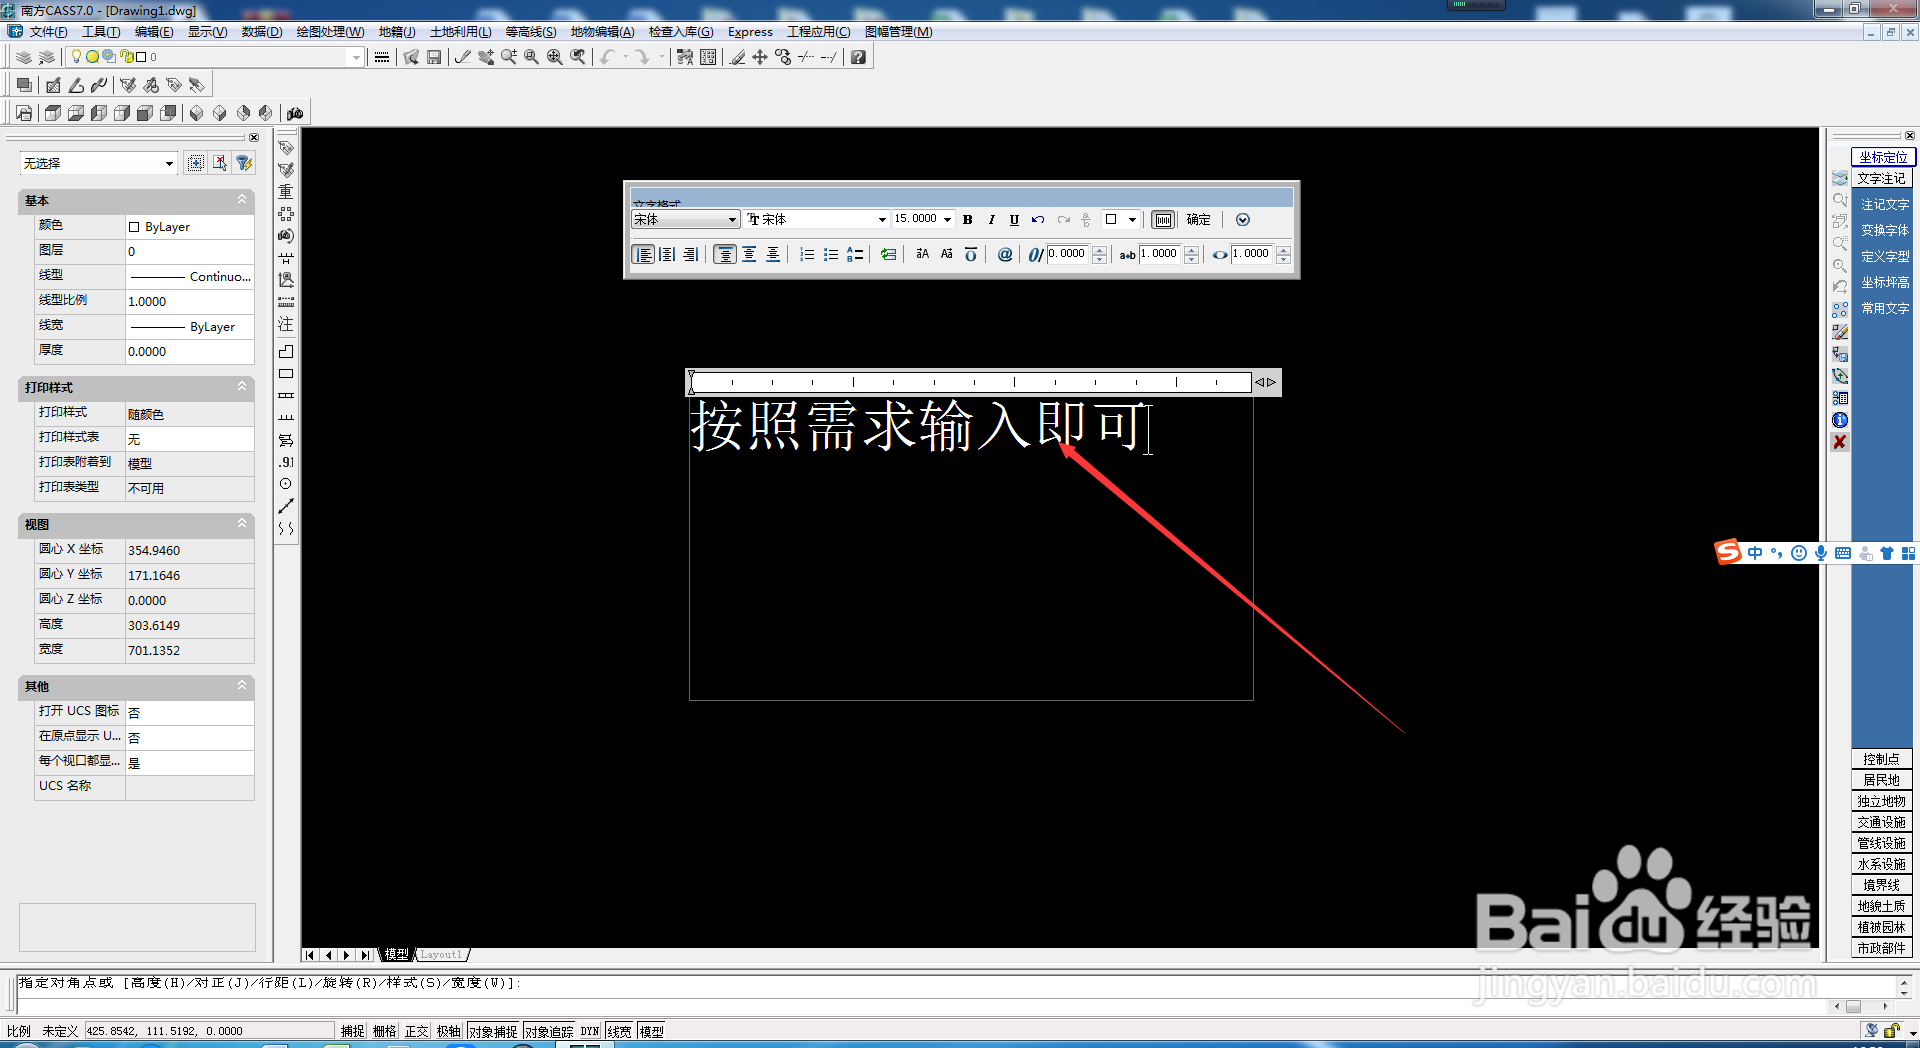Collapse the 视图 properties section

coord(241,524)
